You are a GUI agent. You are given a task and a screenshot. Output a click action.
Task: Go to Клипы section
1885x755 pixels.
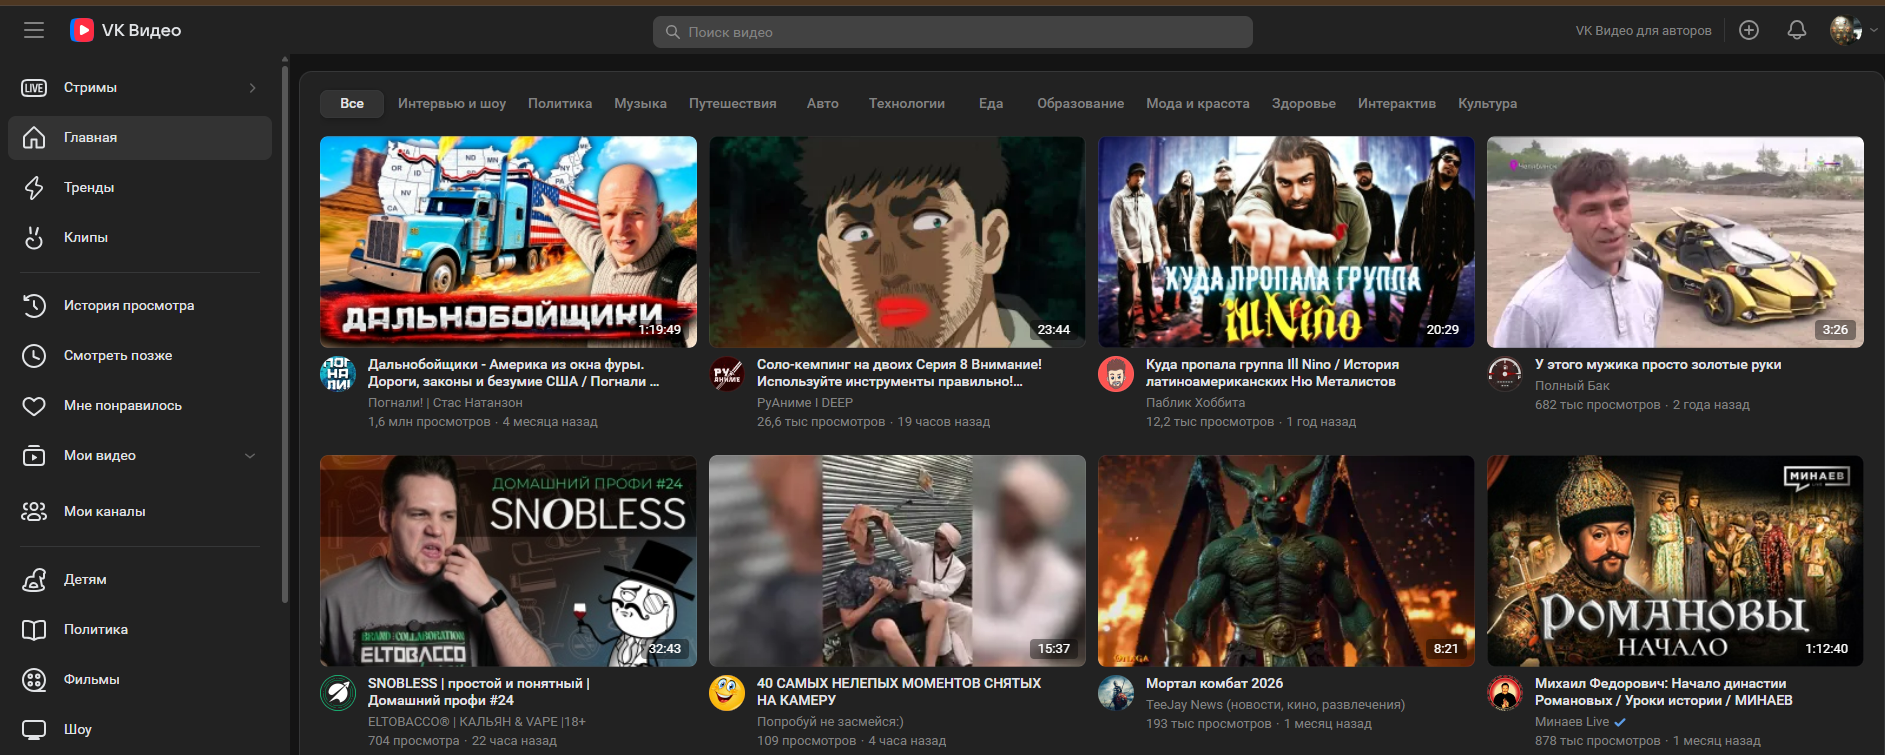(x=86, y=238)
